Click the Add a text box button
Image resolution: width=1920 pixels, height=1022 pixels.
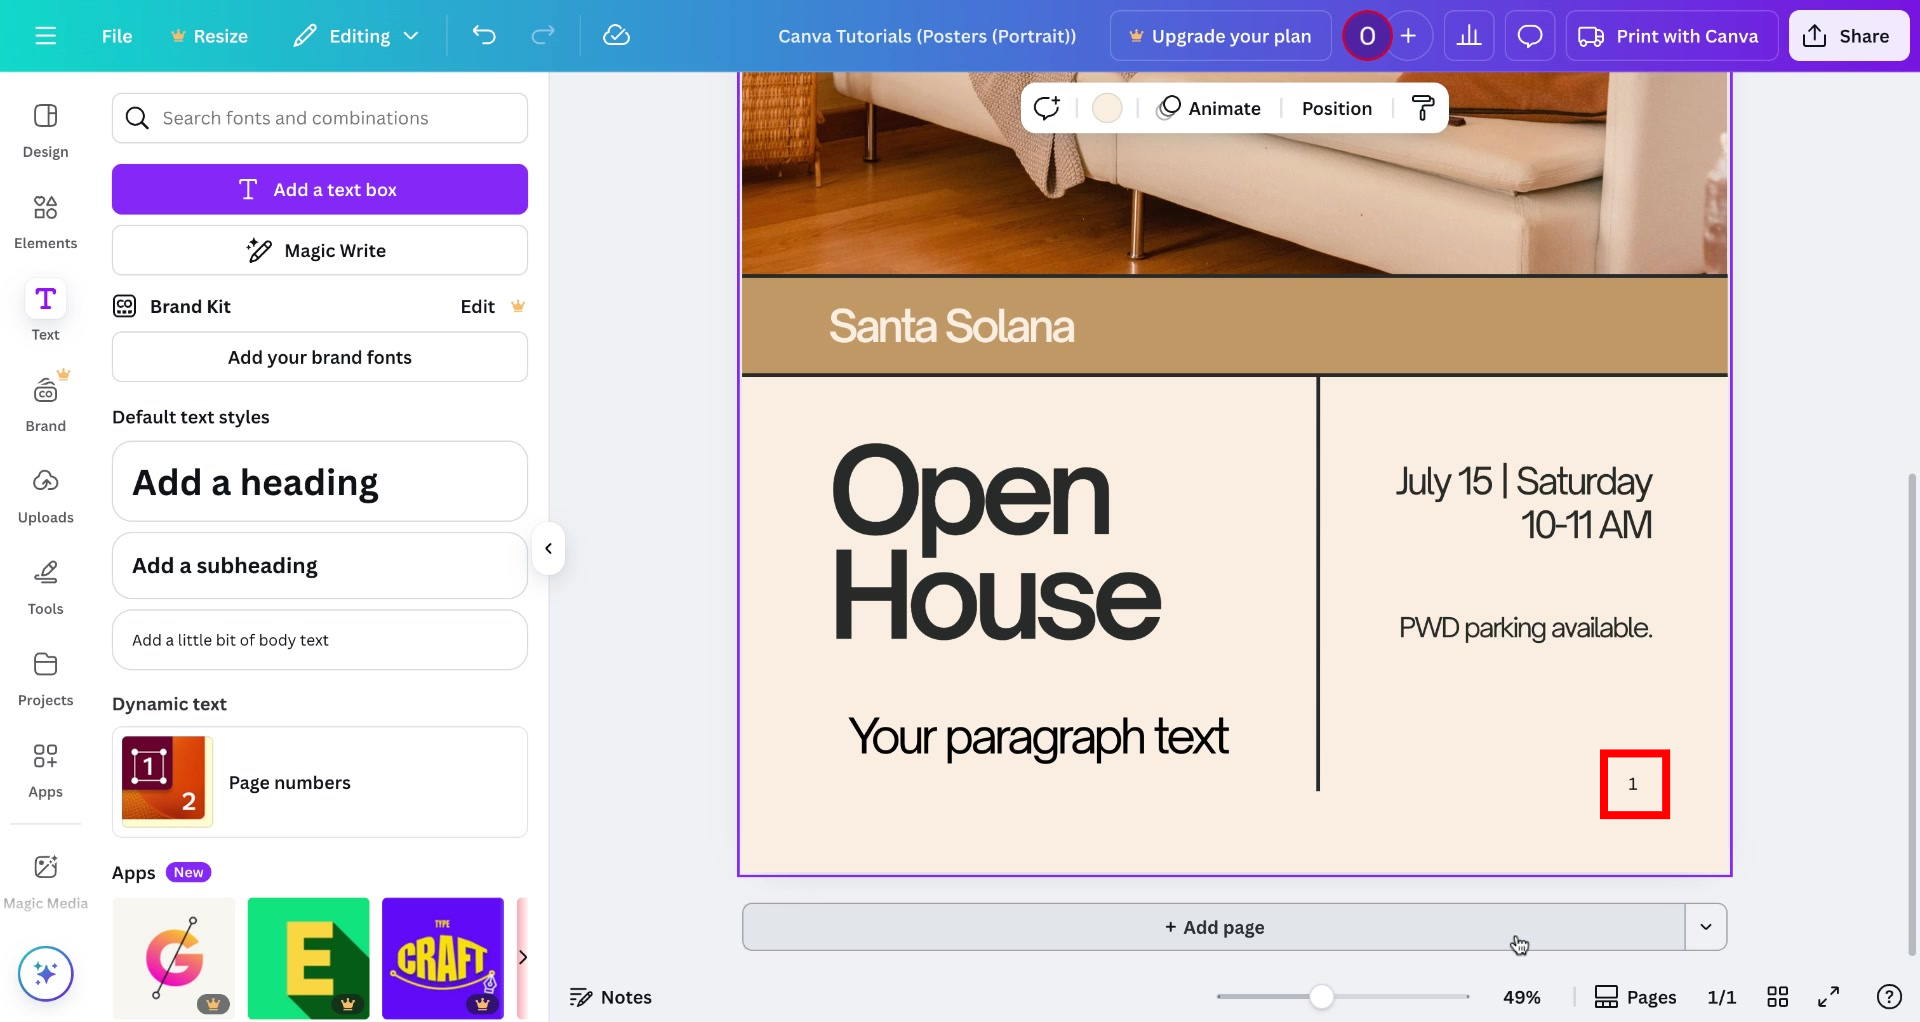[319, 189]
